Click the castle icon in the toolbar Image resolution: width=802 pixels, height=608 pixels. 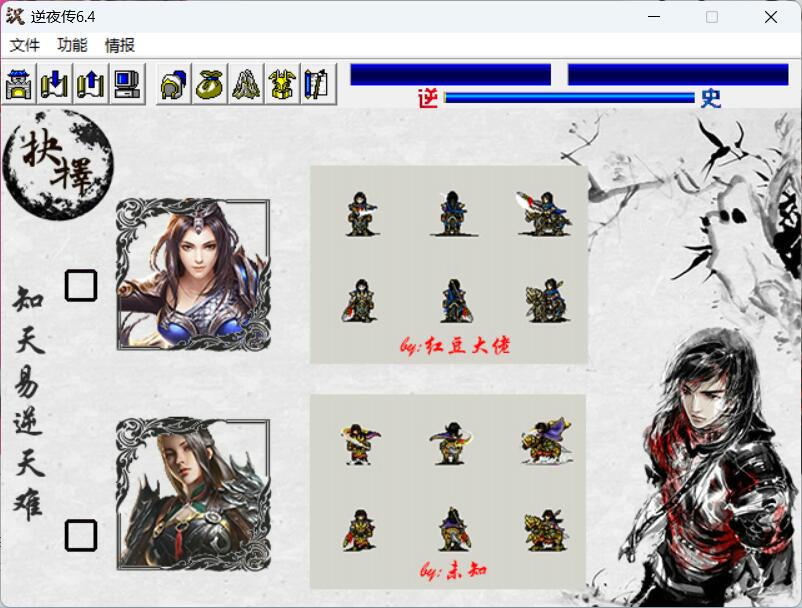click(19, 84)
